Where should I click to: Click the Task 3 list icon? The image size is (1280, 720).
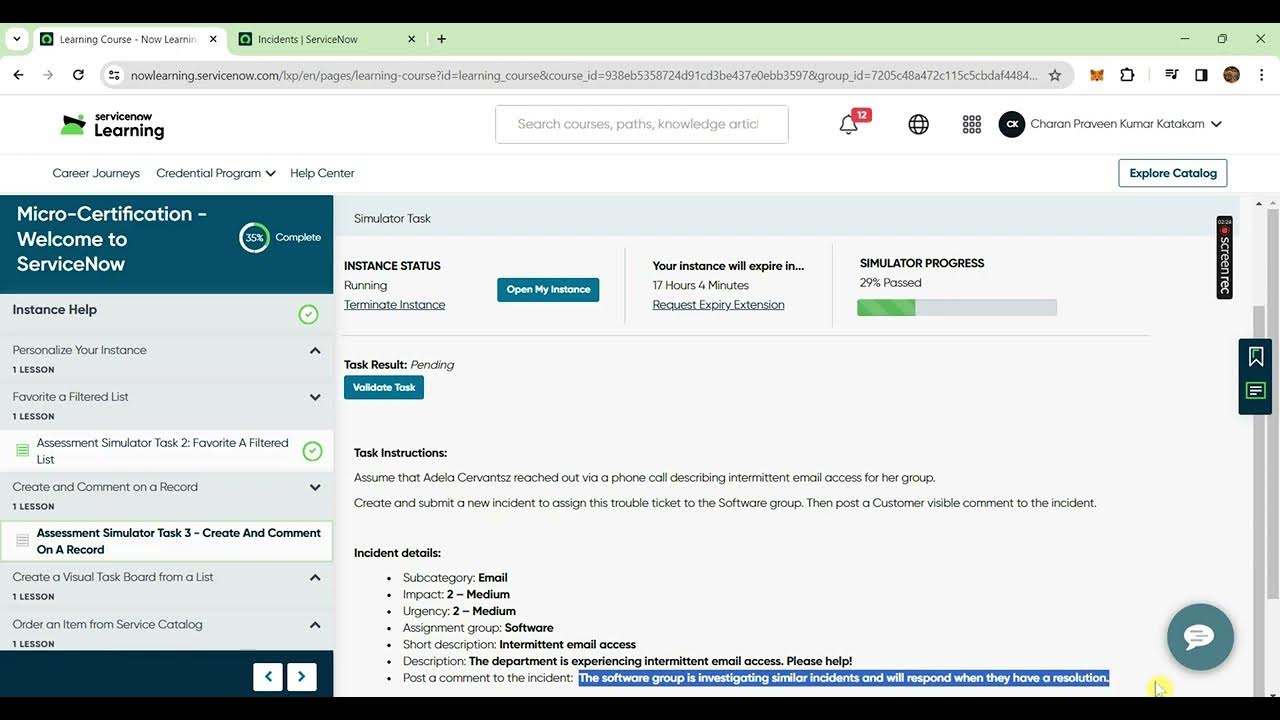(23, 541)
